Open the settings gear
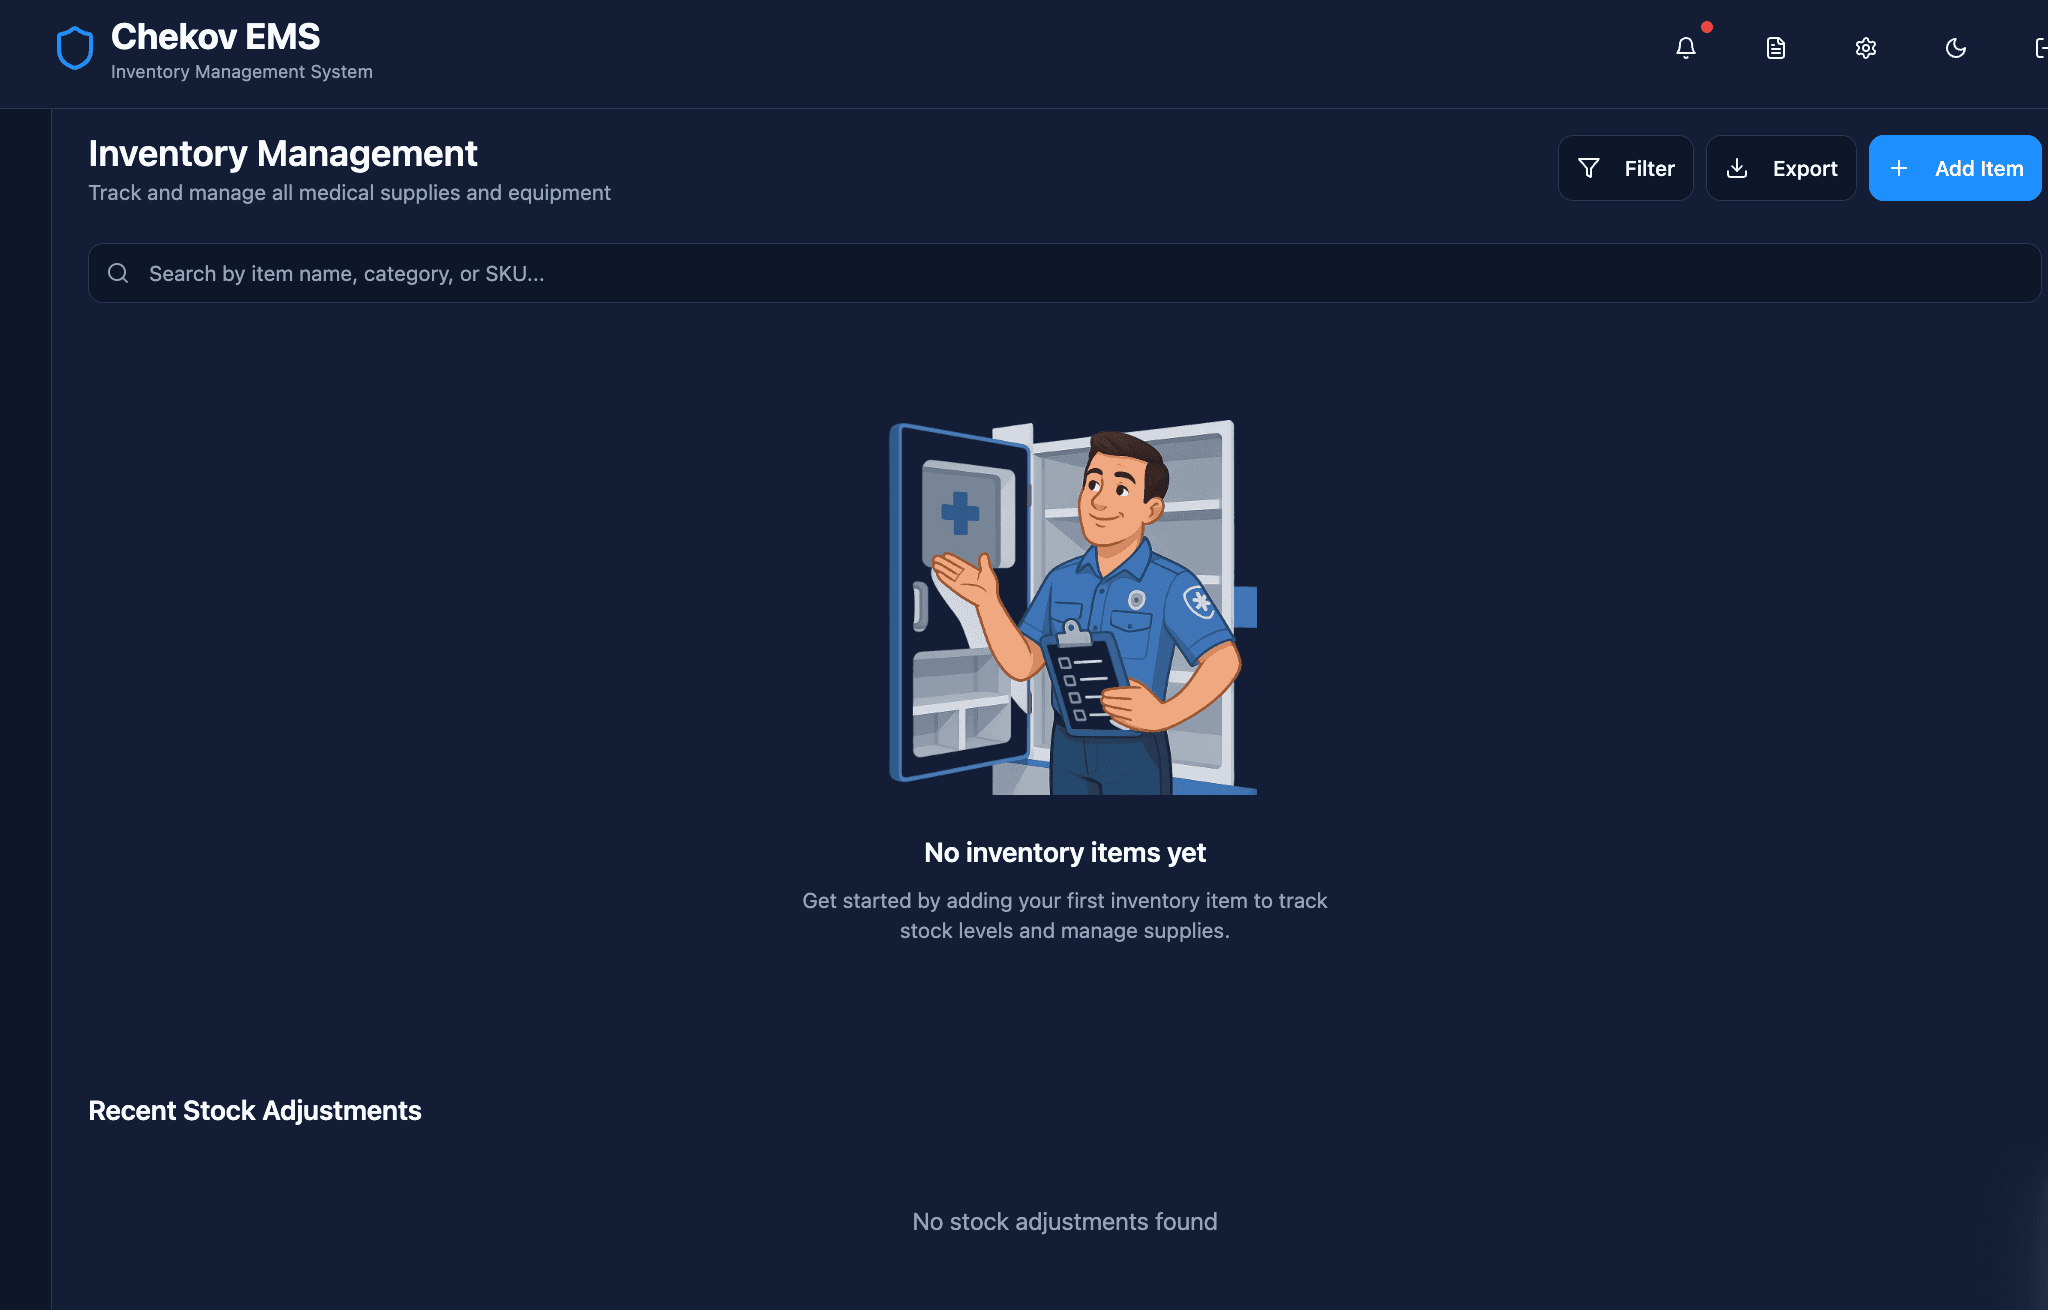Screen dimensions: 2048x1310 [x=1866, y=48]
